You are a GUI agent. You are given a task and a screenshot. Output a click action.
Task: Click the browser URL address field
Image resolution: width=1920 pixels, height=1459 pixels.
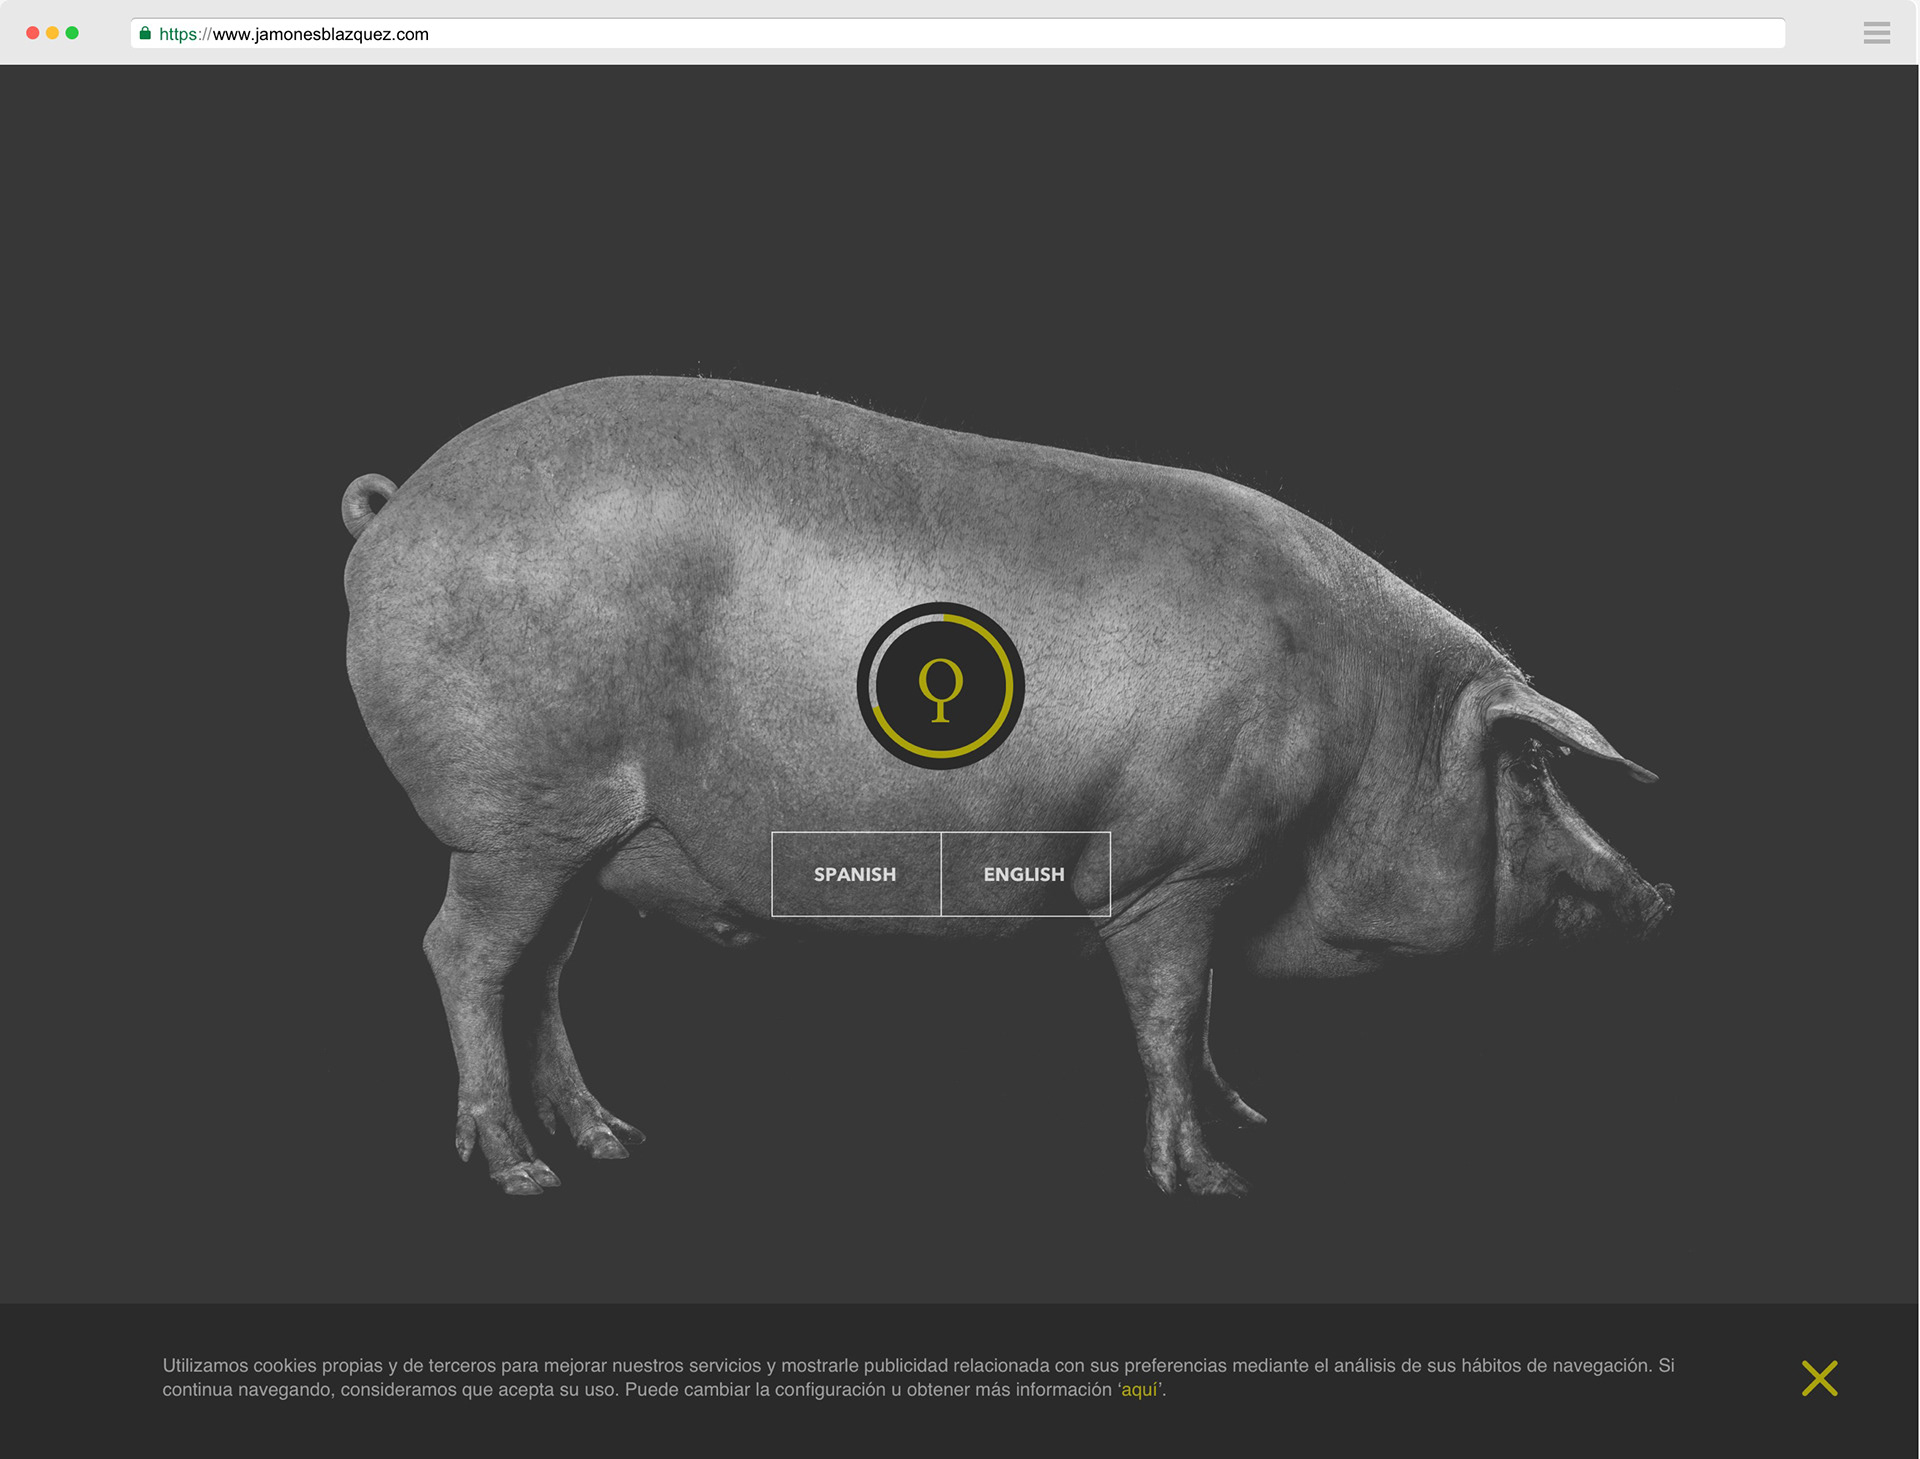tap(957, 33)
